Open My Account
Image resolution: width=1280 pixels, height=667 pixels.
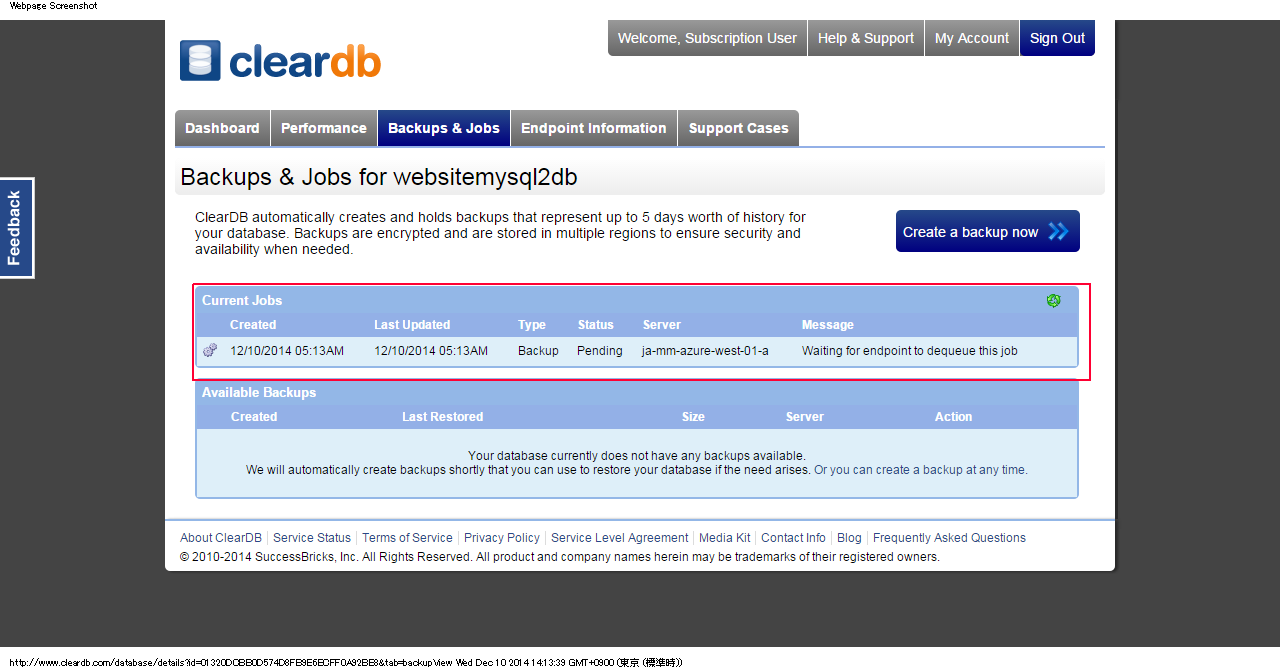coord(971,38)
